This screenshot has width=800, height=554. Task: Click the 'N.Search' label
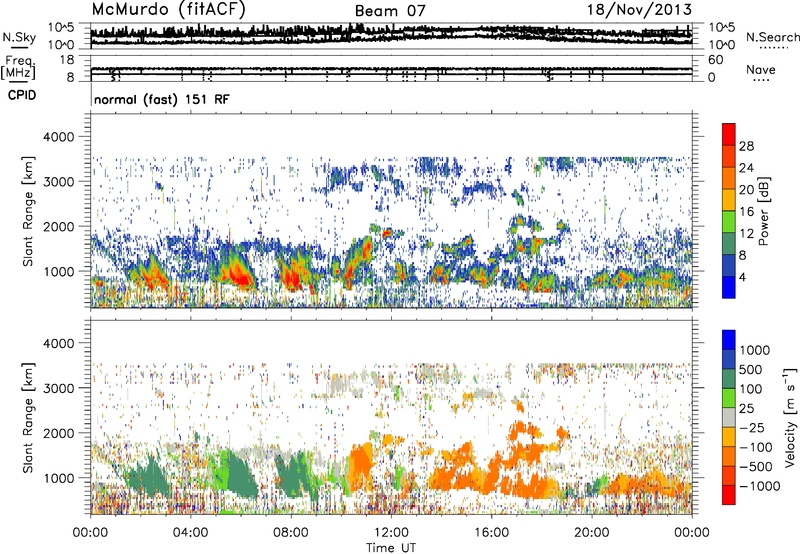click(772, 37)
